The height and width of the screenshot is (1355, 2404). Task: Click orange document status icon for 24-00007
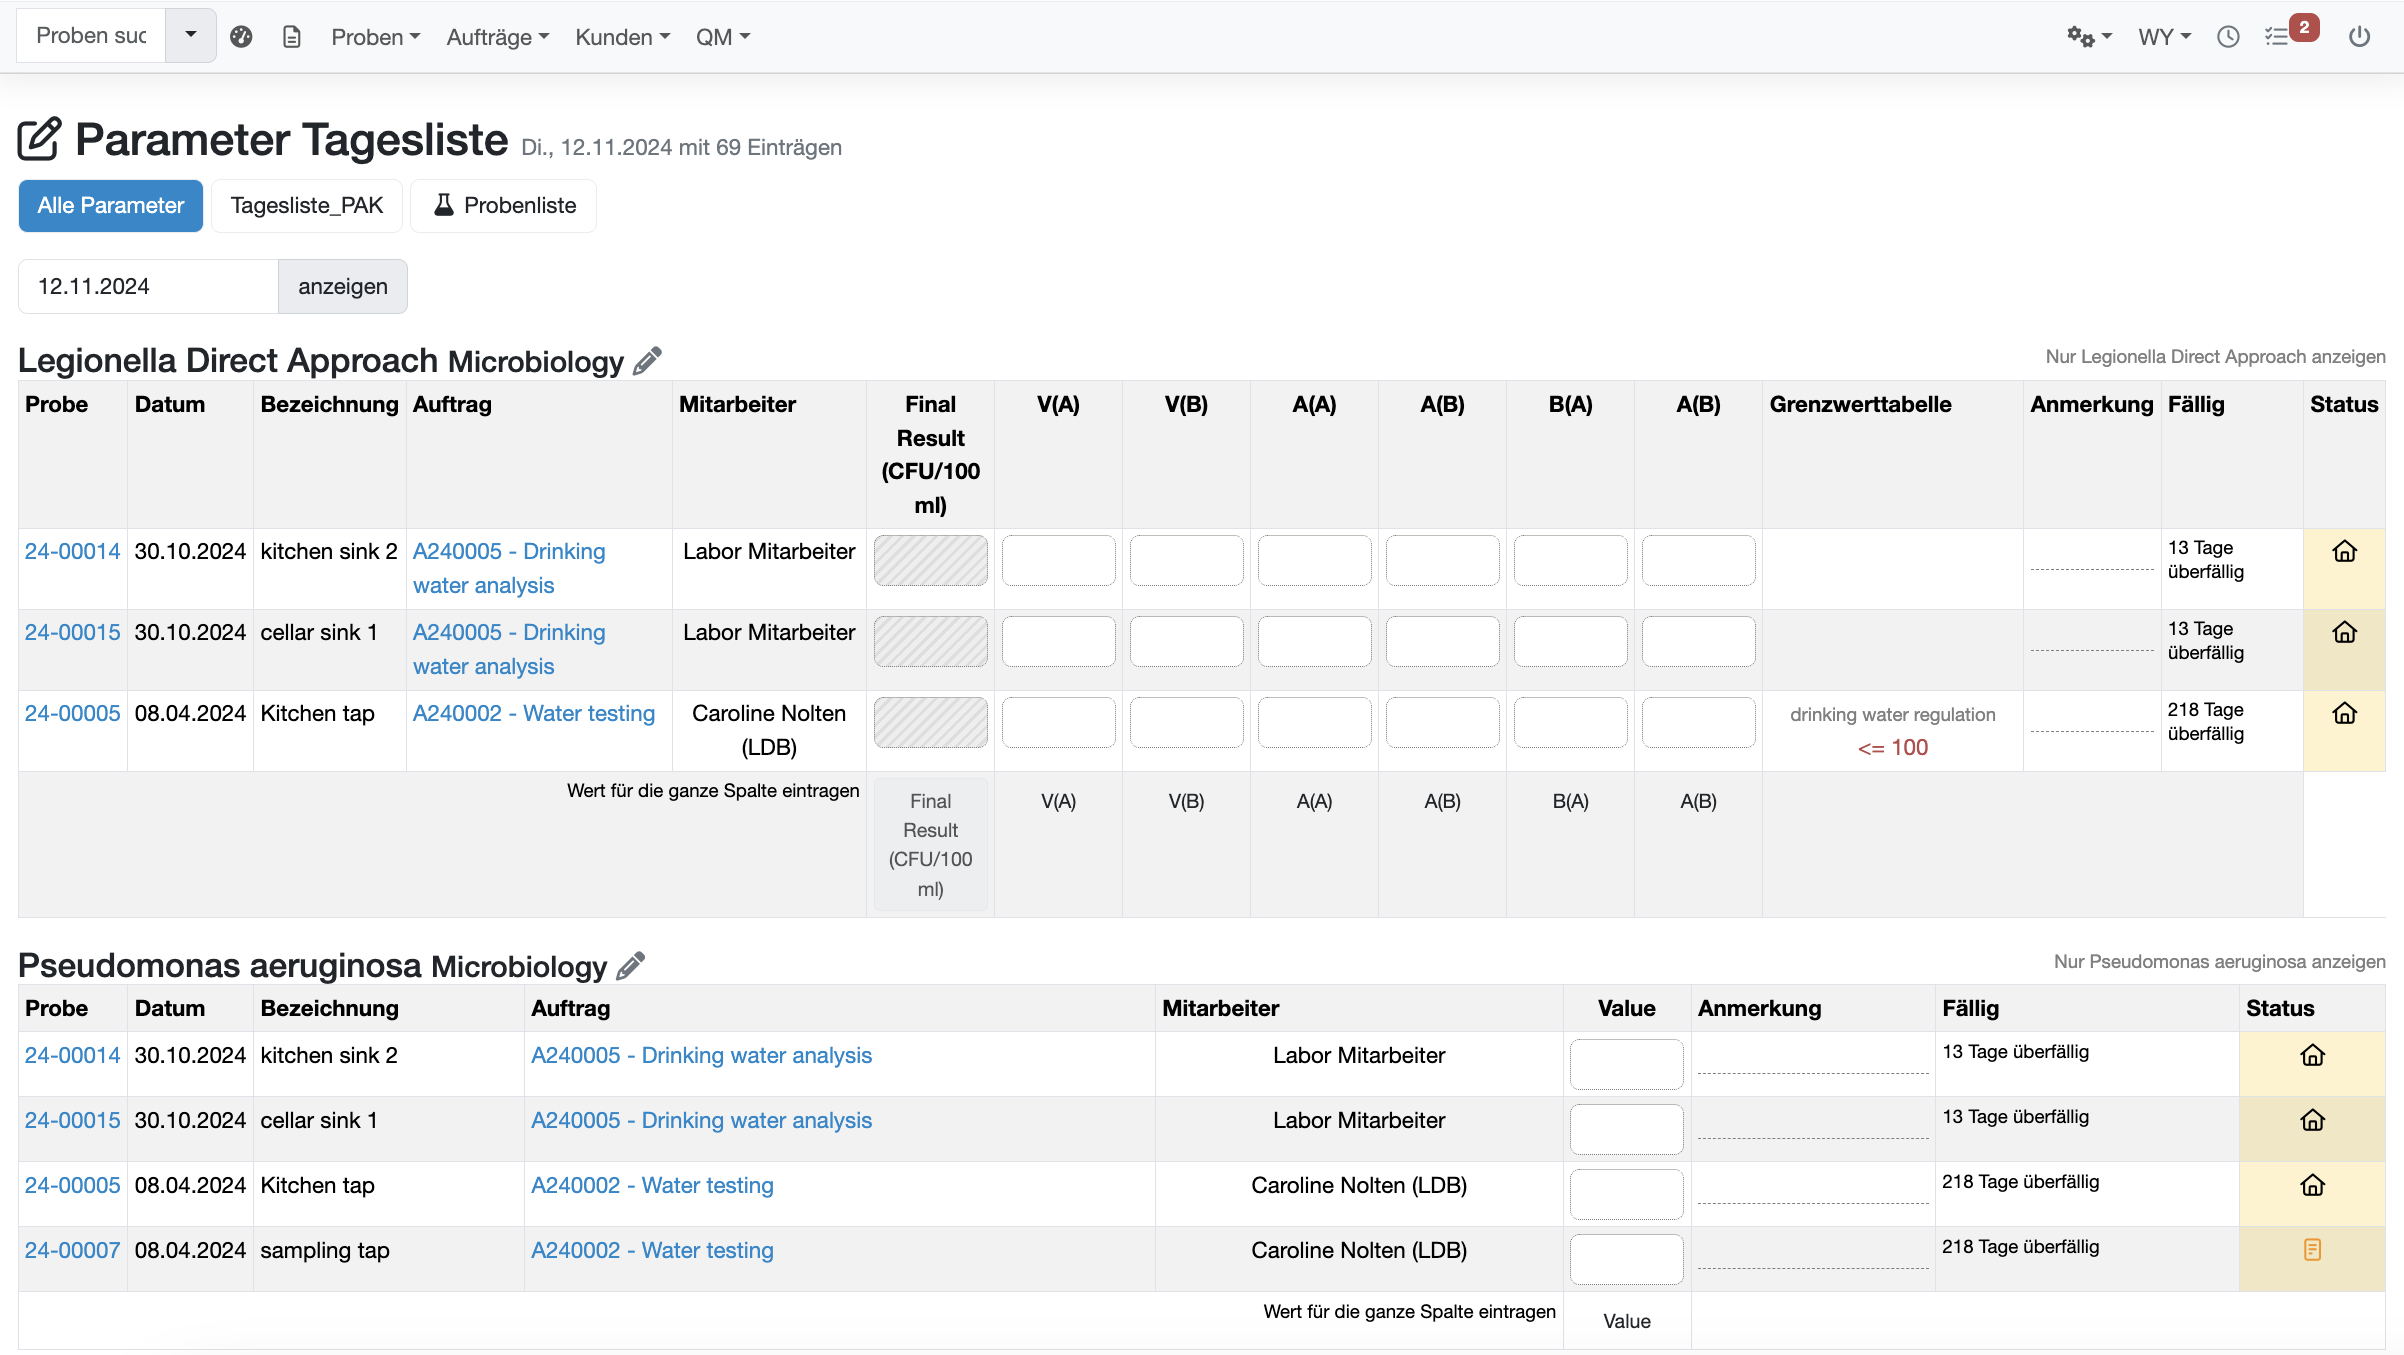click(2312, 1250)
